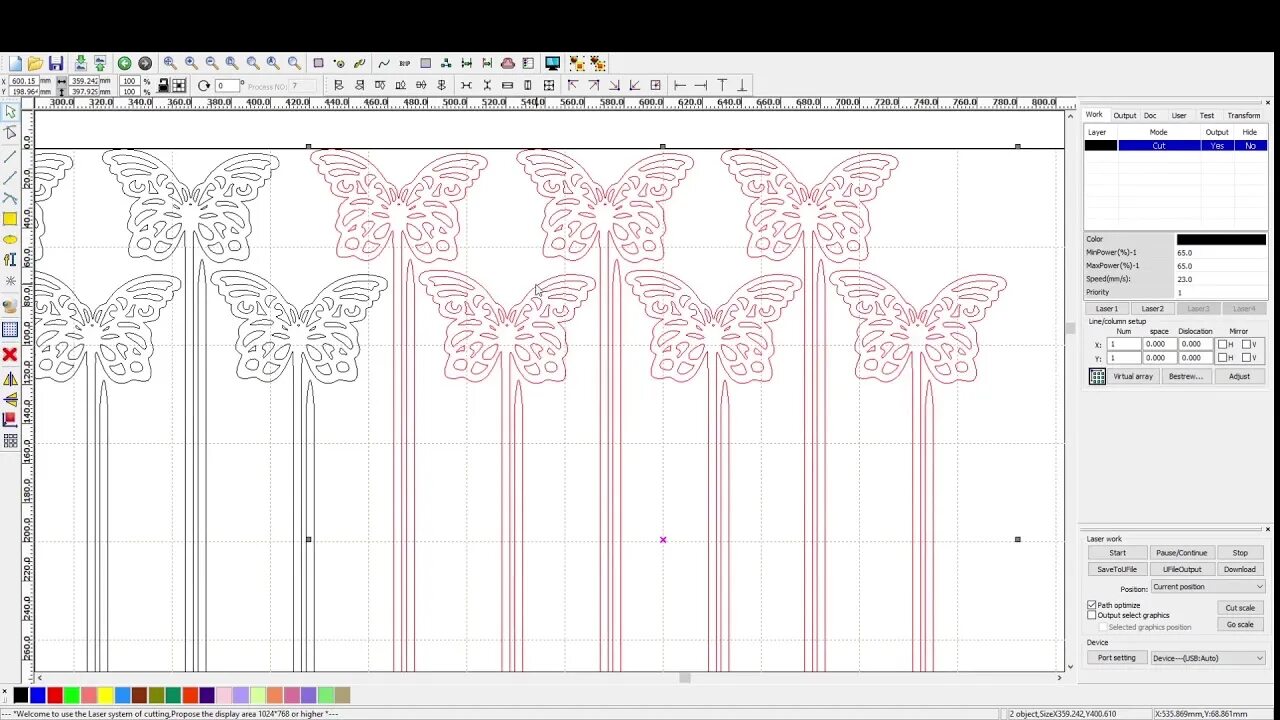Screen dimensions: 1280x720
Task: Select the Cut layer row mode cell
Action: click(1158, 146)
